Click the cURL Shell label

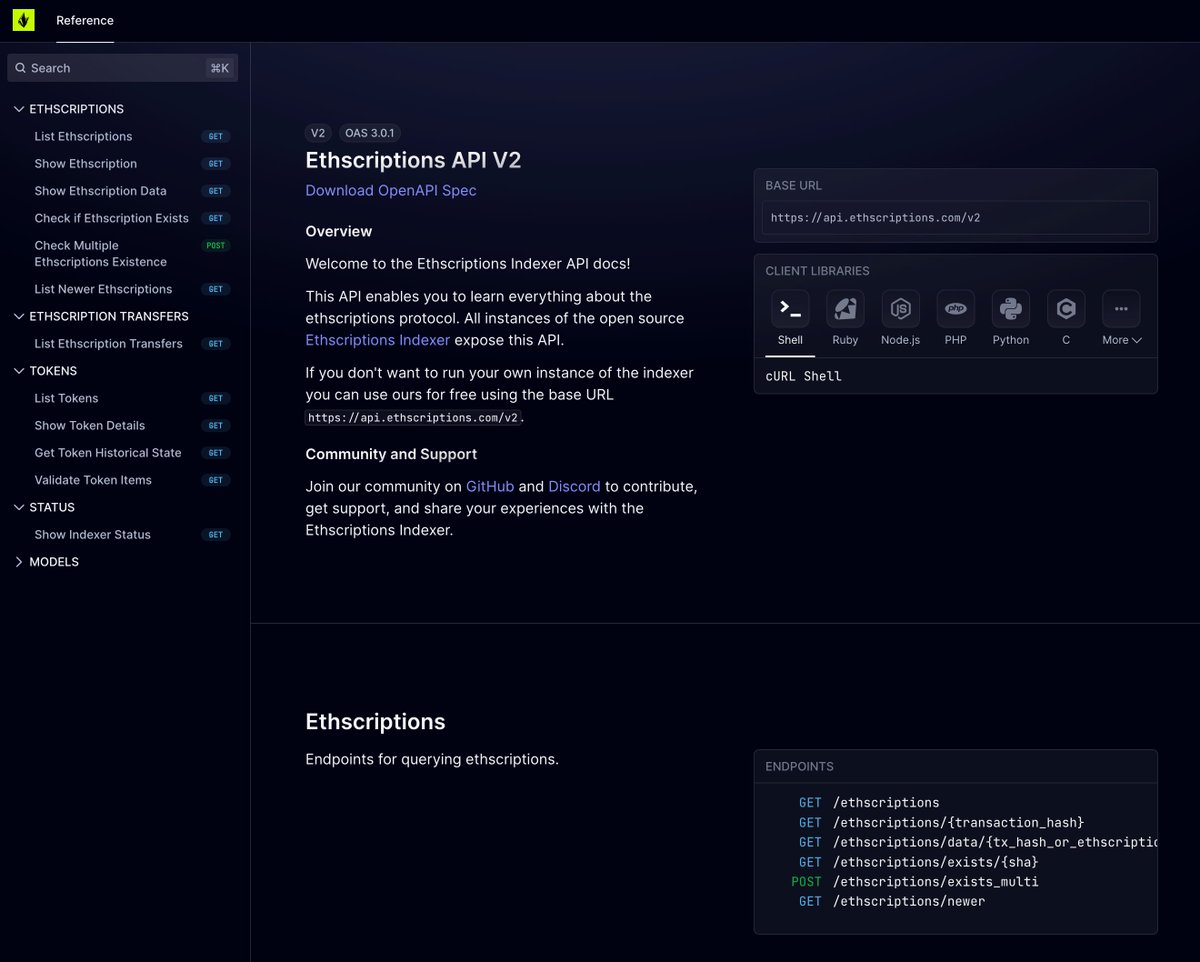point(804,376)
